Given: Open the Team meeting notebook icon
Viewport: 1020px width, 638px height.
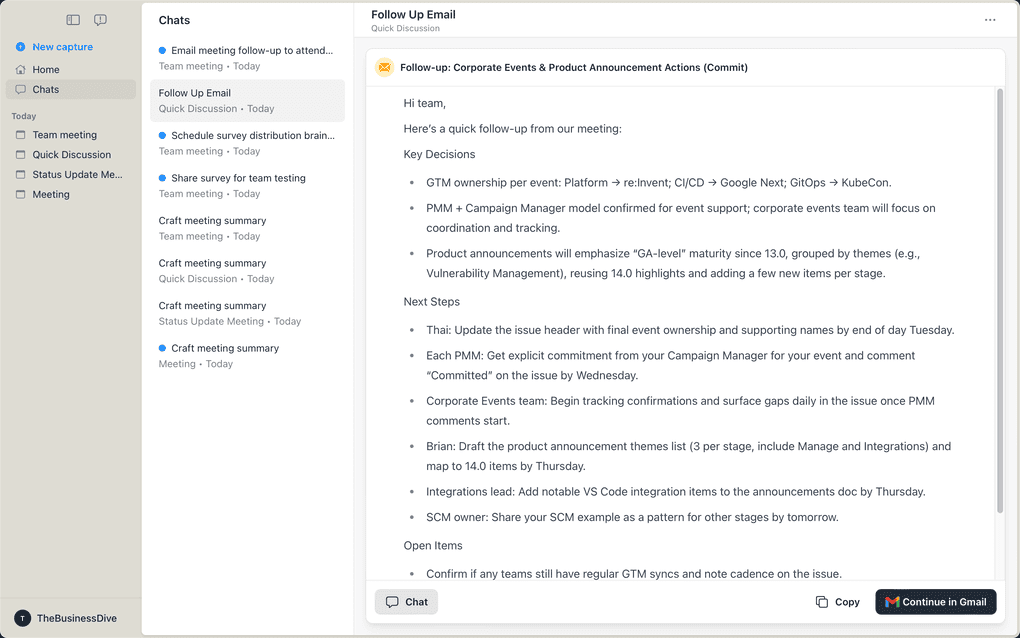Looking at the screenshot, I should coord(21,134).
